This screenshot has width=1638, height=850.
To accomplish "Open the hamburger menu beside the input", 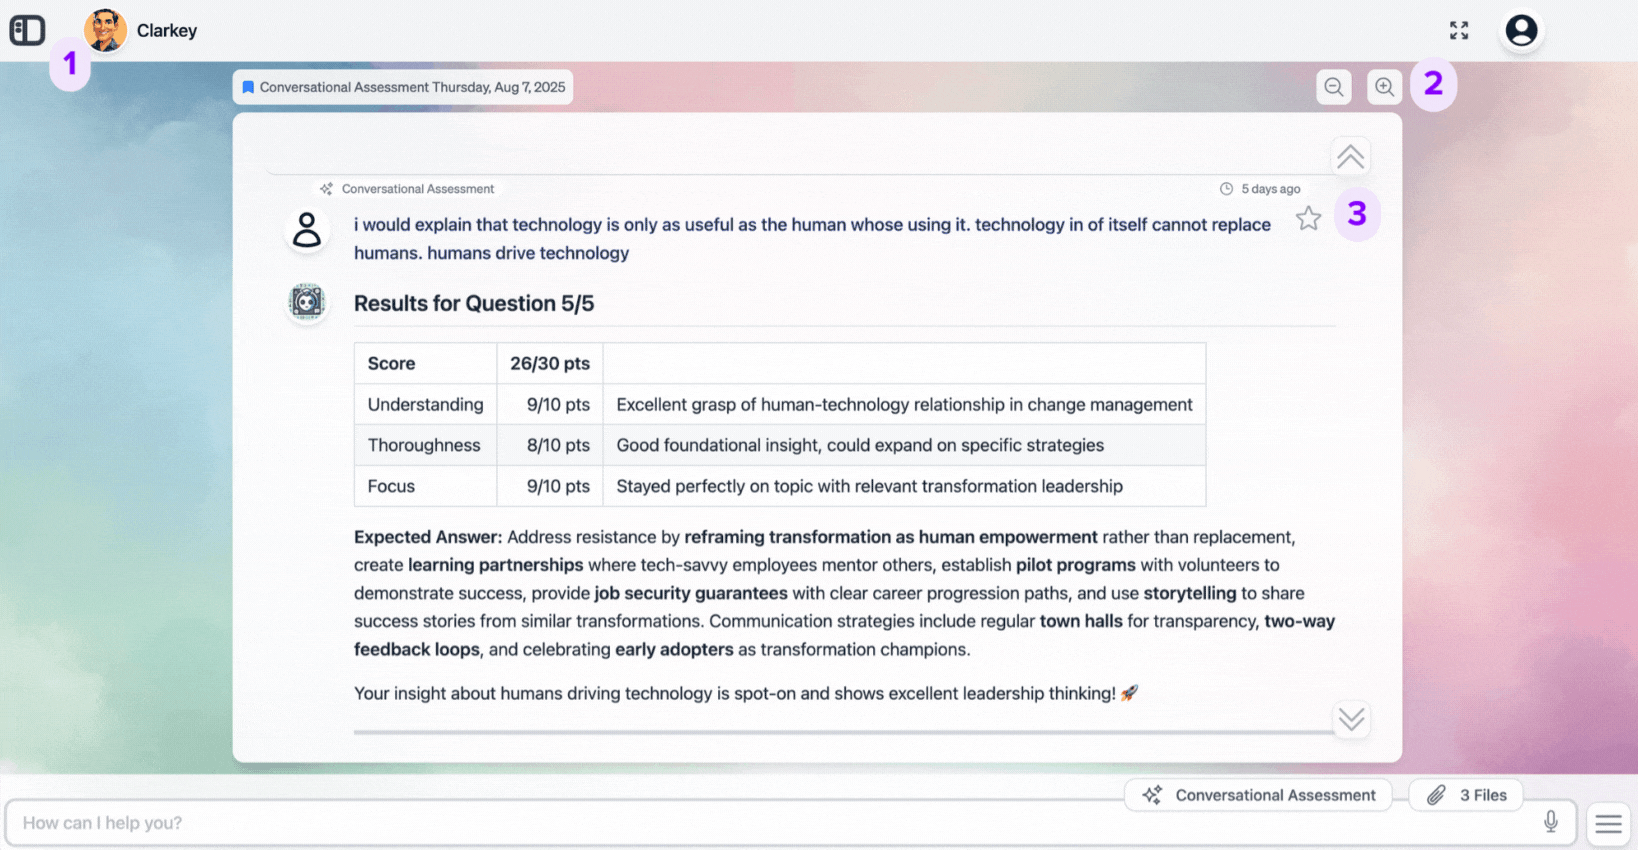I will tap(1608, 823).
